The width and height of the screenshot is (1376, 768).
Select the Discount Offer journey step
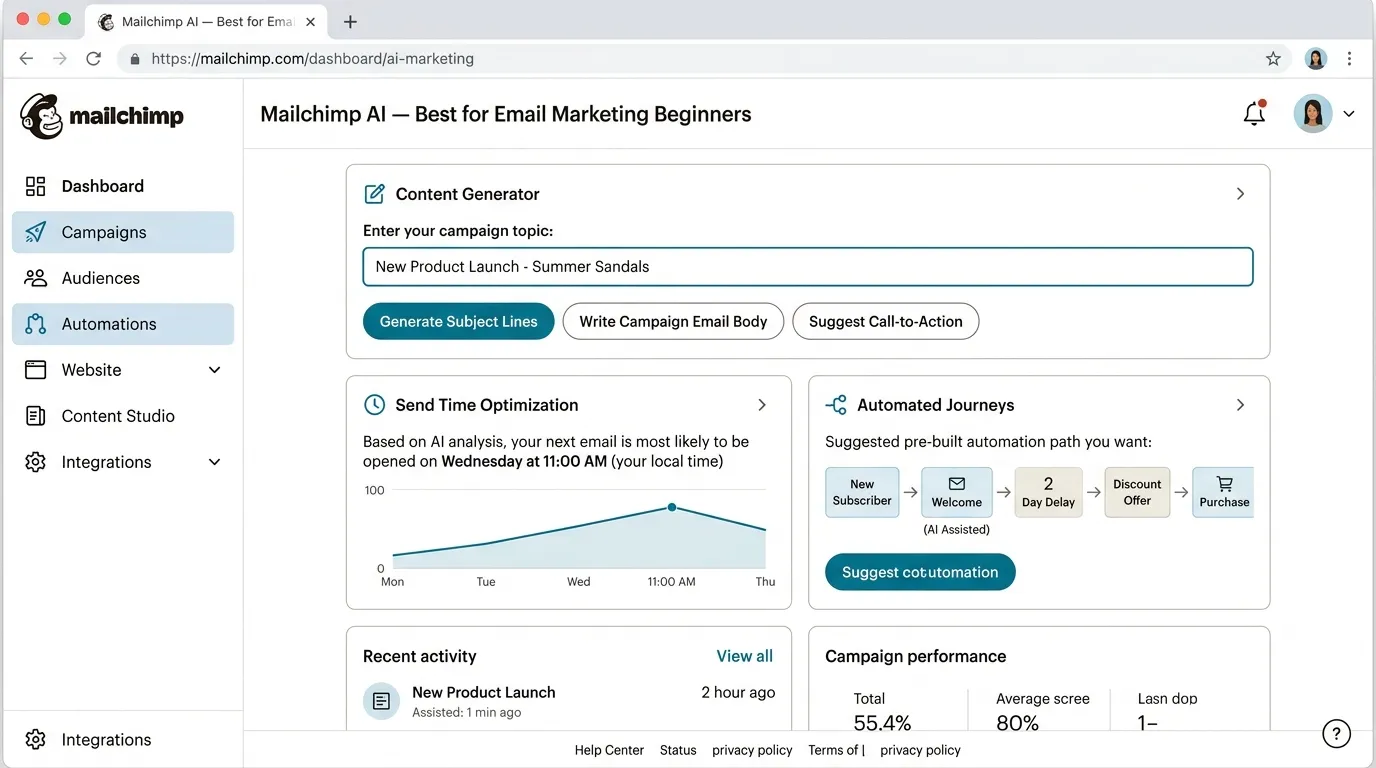[1137, 492]
